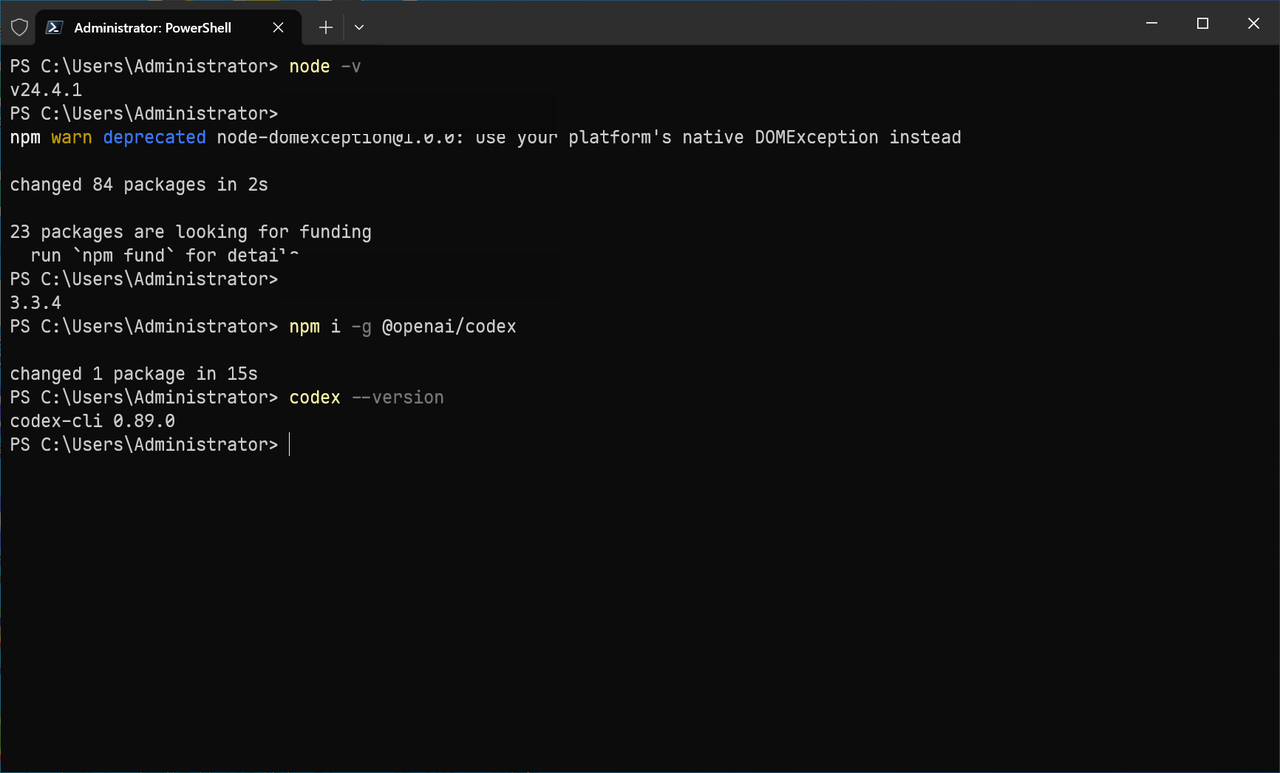Click 'changed 1 package in 15s' text
This screenshot has width=1280, height=773.
(134, 374)
